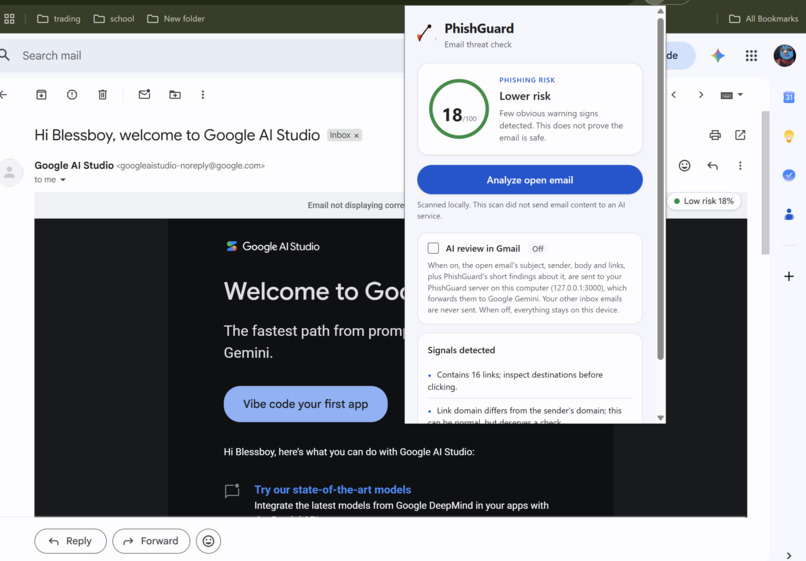Open Keep in side panel
Viewport: 806px width, 561px height.
[789, 136]
